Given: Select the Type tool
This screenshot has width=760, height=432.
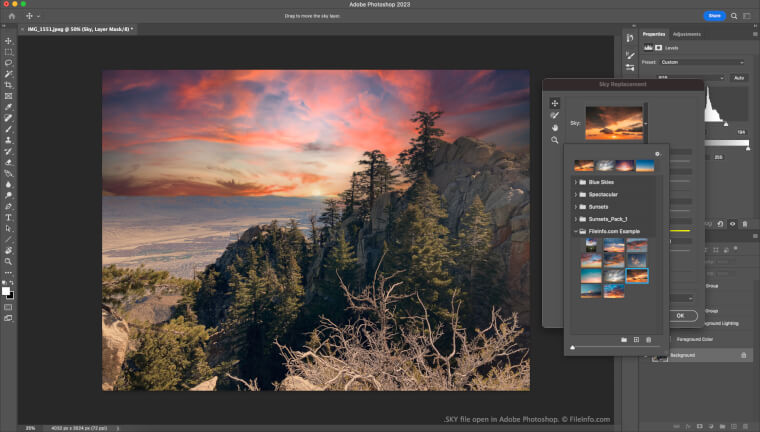Looking at the screenshot, I should point(9,217).
